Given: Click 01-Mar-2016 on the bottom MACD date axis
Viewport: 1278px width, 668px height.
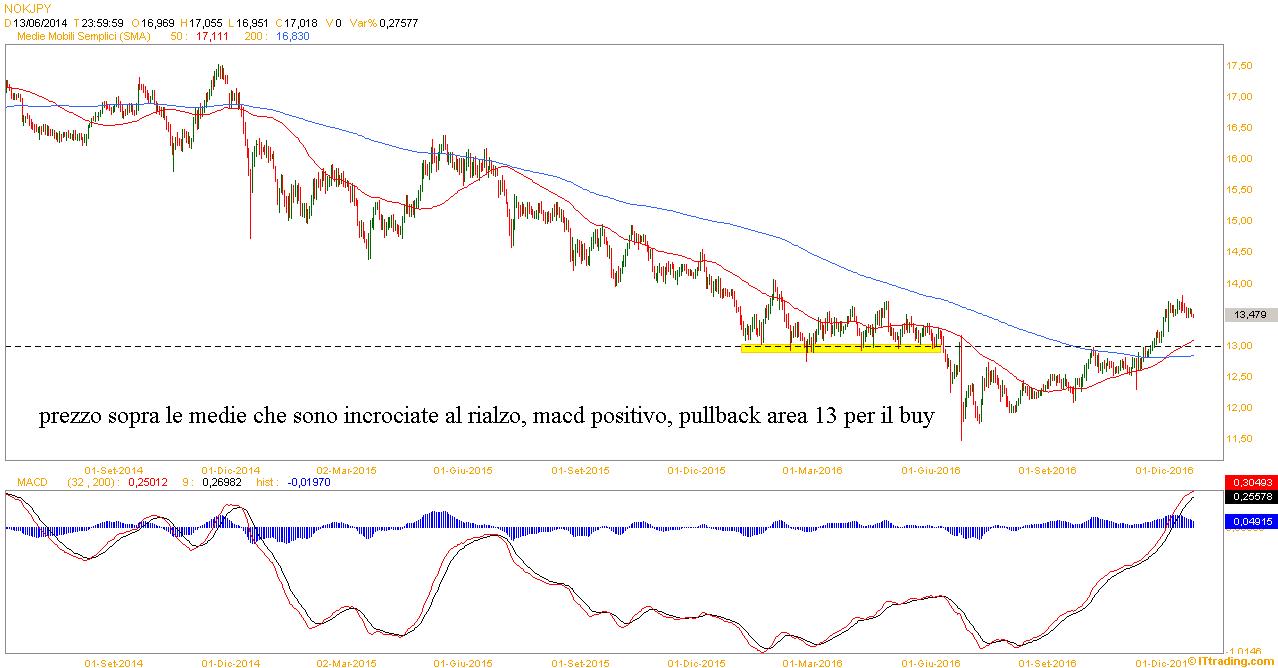Looking at the screenshot, I should click(812, 662).
